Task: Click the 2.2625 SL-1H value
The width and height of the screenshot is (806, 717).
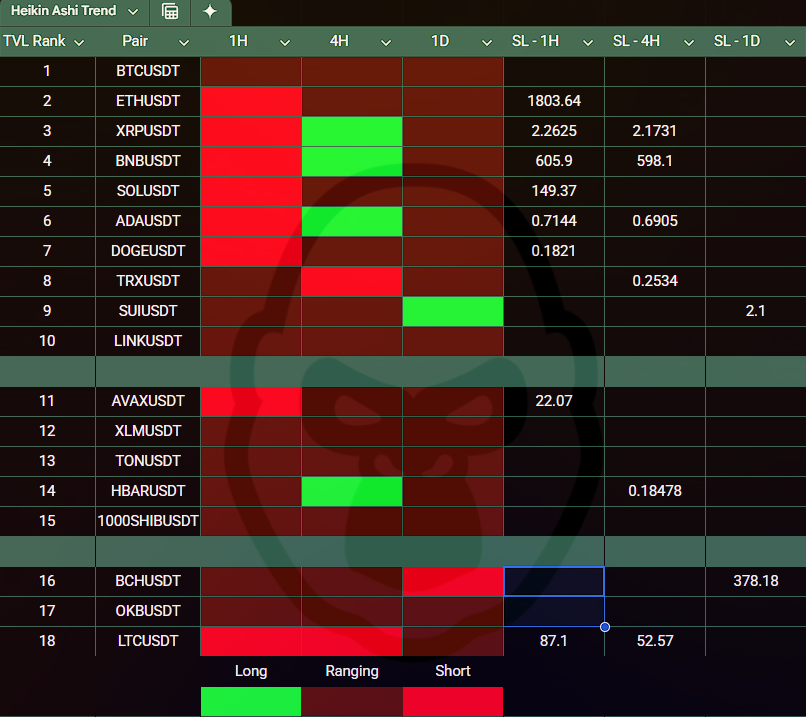Action: pos(554,131)
